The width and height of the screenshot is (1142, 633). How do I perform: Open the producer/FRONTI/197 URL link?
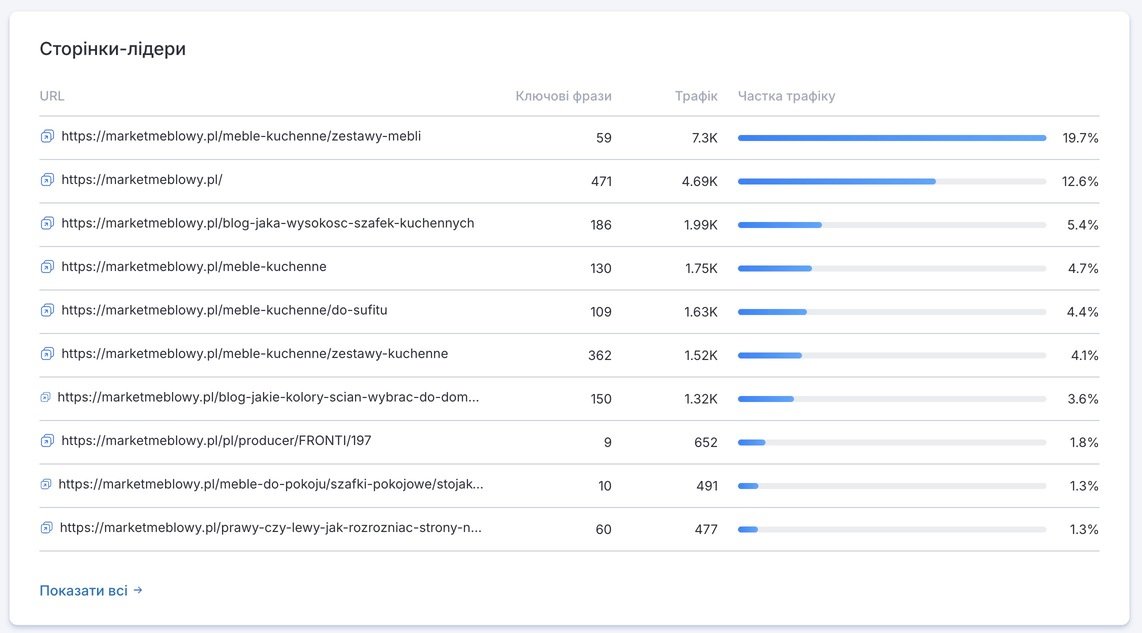pos(216,441)
